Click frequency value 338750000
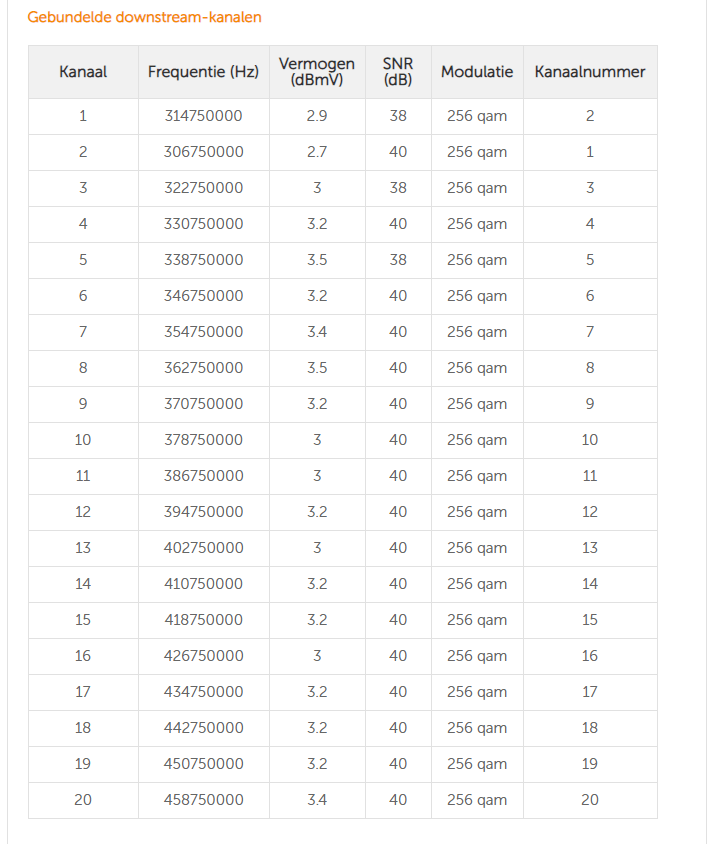Screen dimensions: 718x844 point(203,260)
